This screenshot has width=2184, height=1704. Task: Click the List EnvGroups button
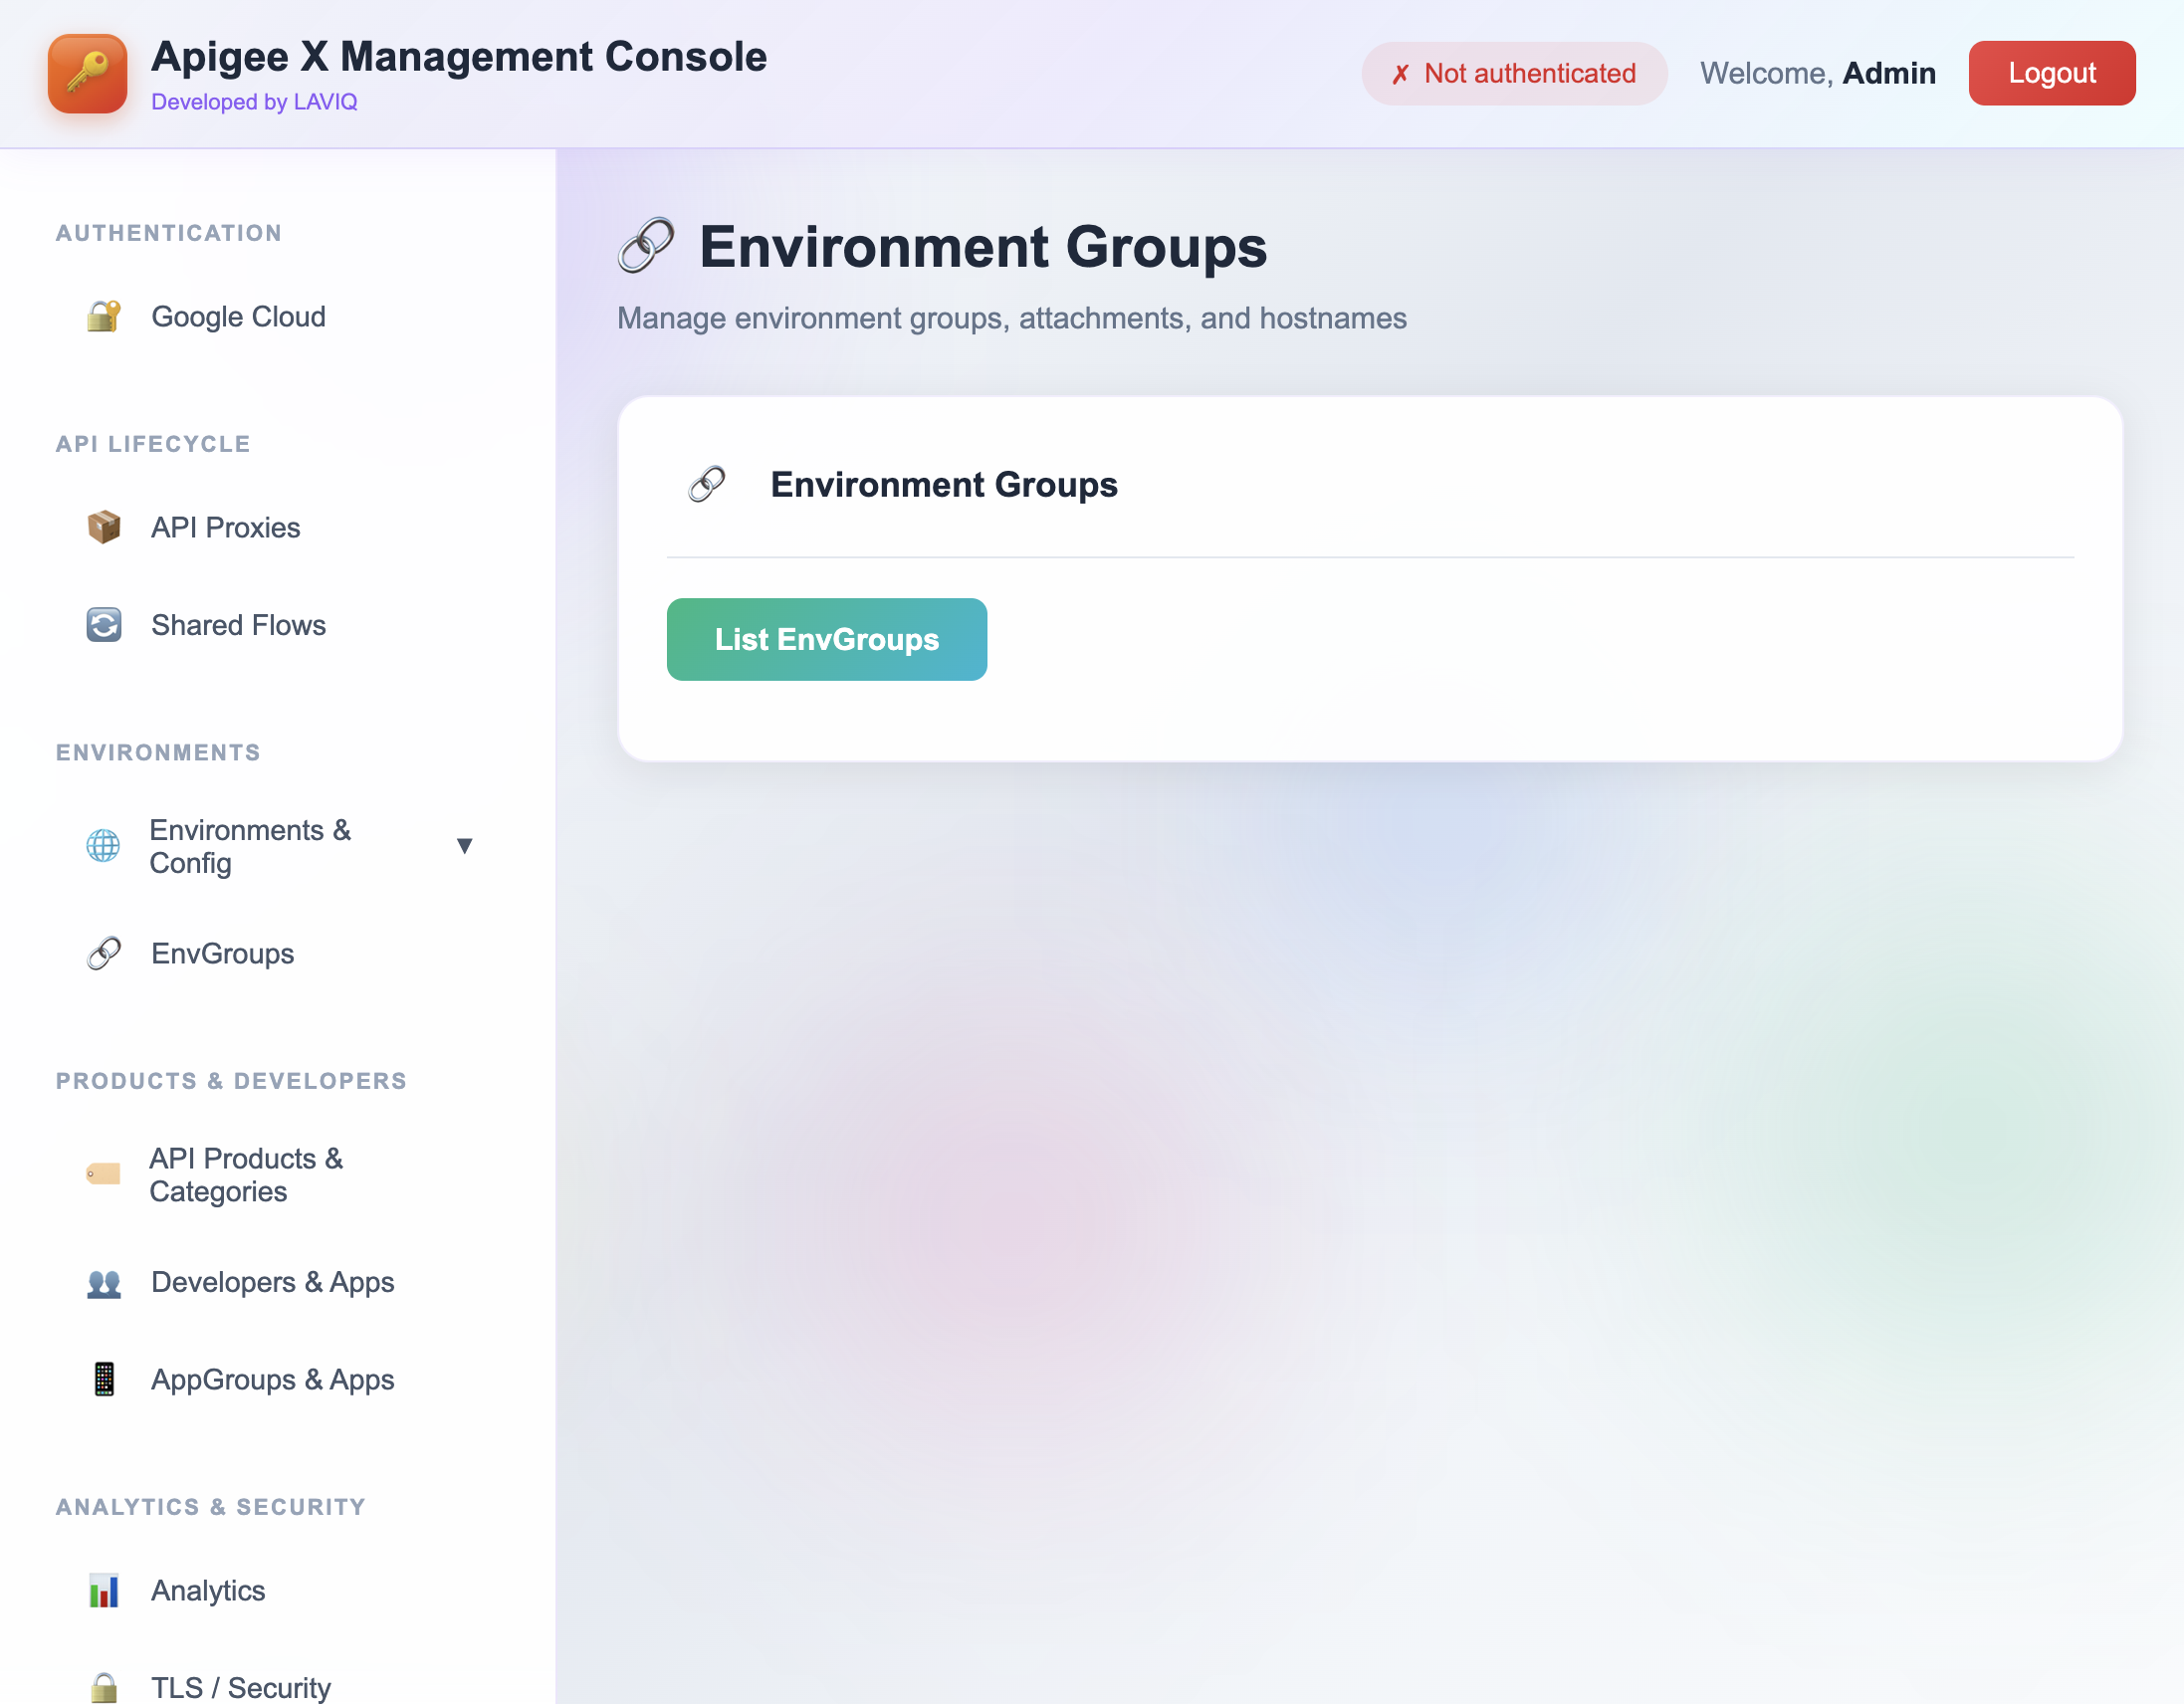(x=826, y=639)
